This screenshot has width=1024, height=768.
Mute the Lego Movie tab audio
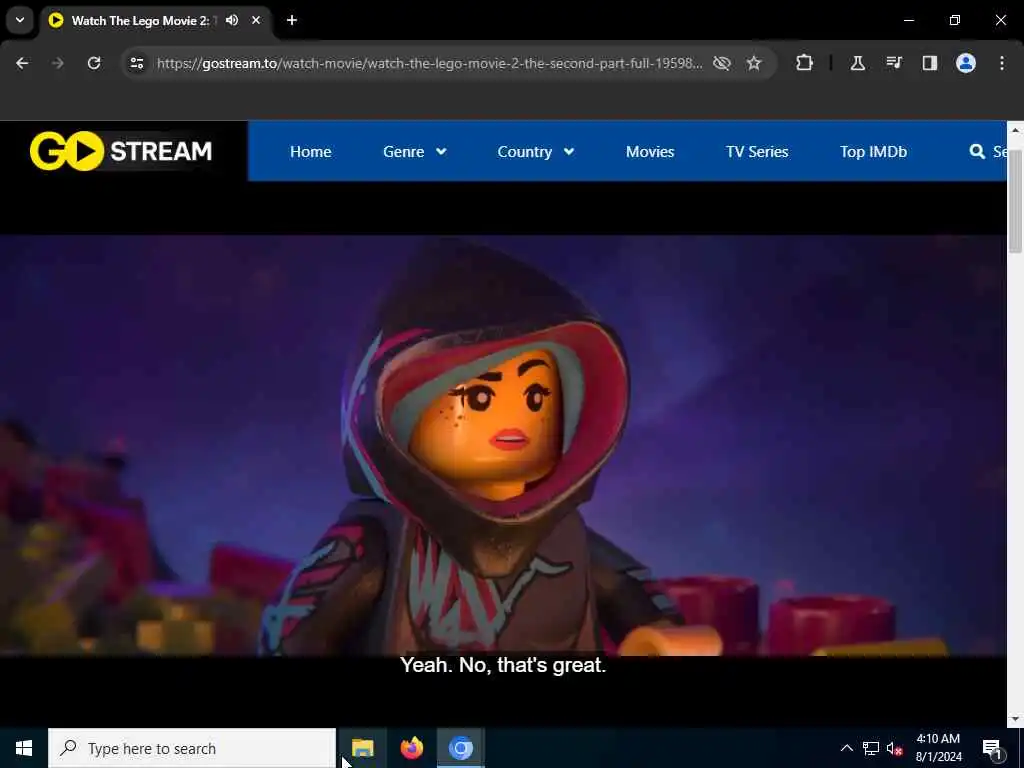[232, 20]
